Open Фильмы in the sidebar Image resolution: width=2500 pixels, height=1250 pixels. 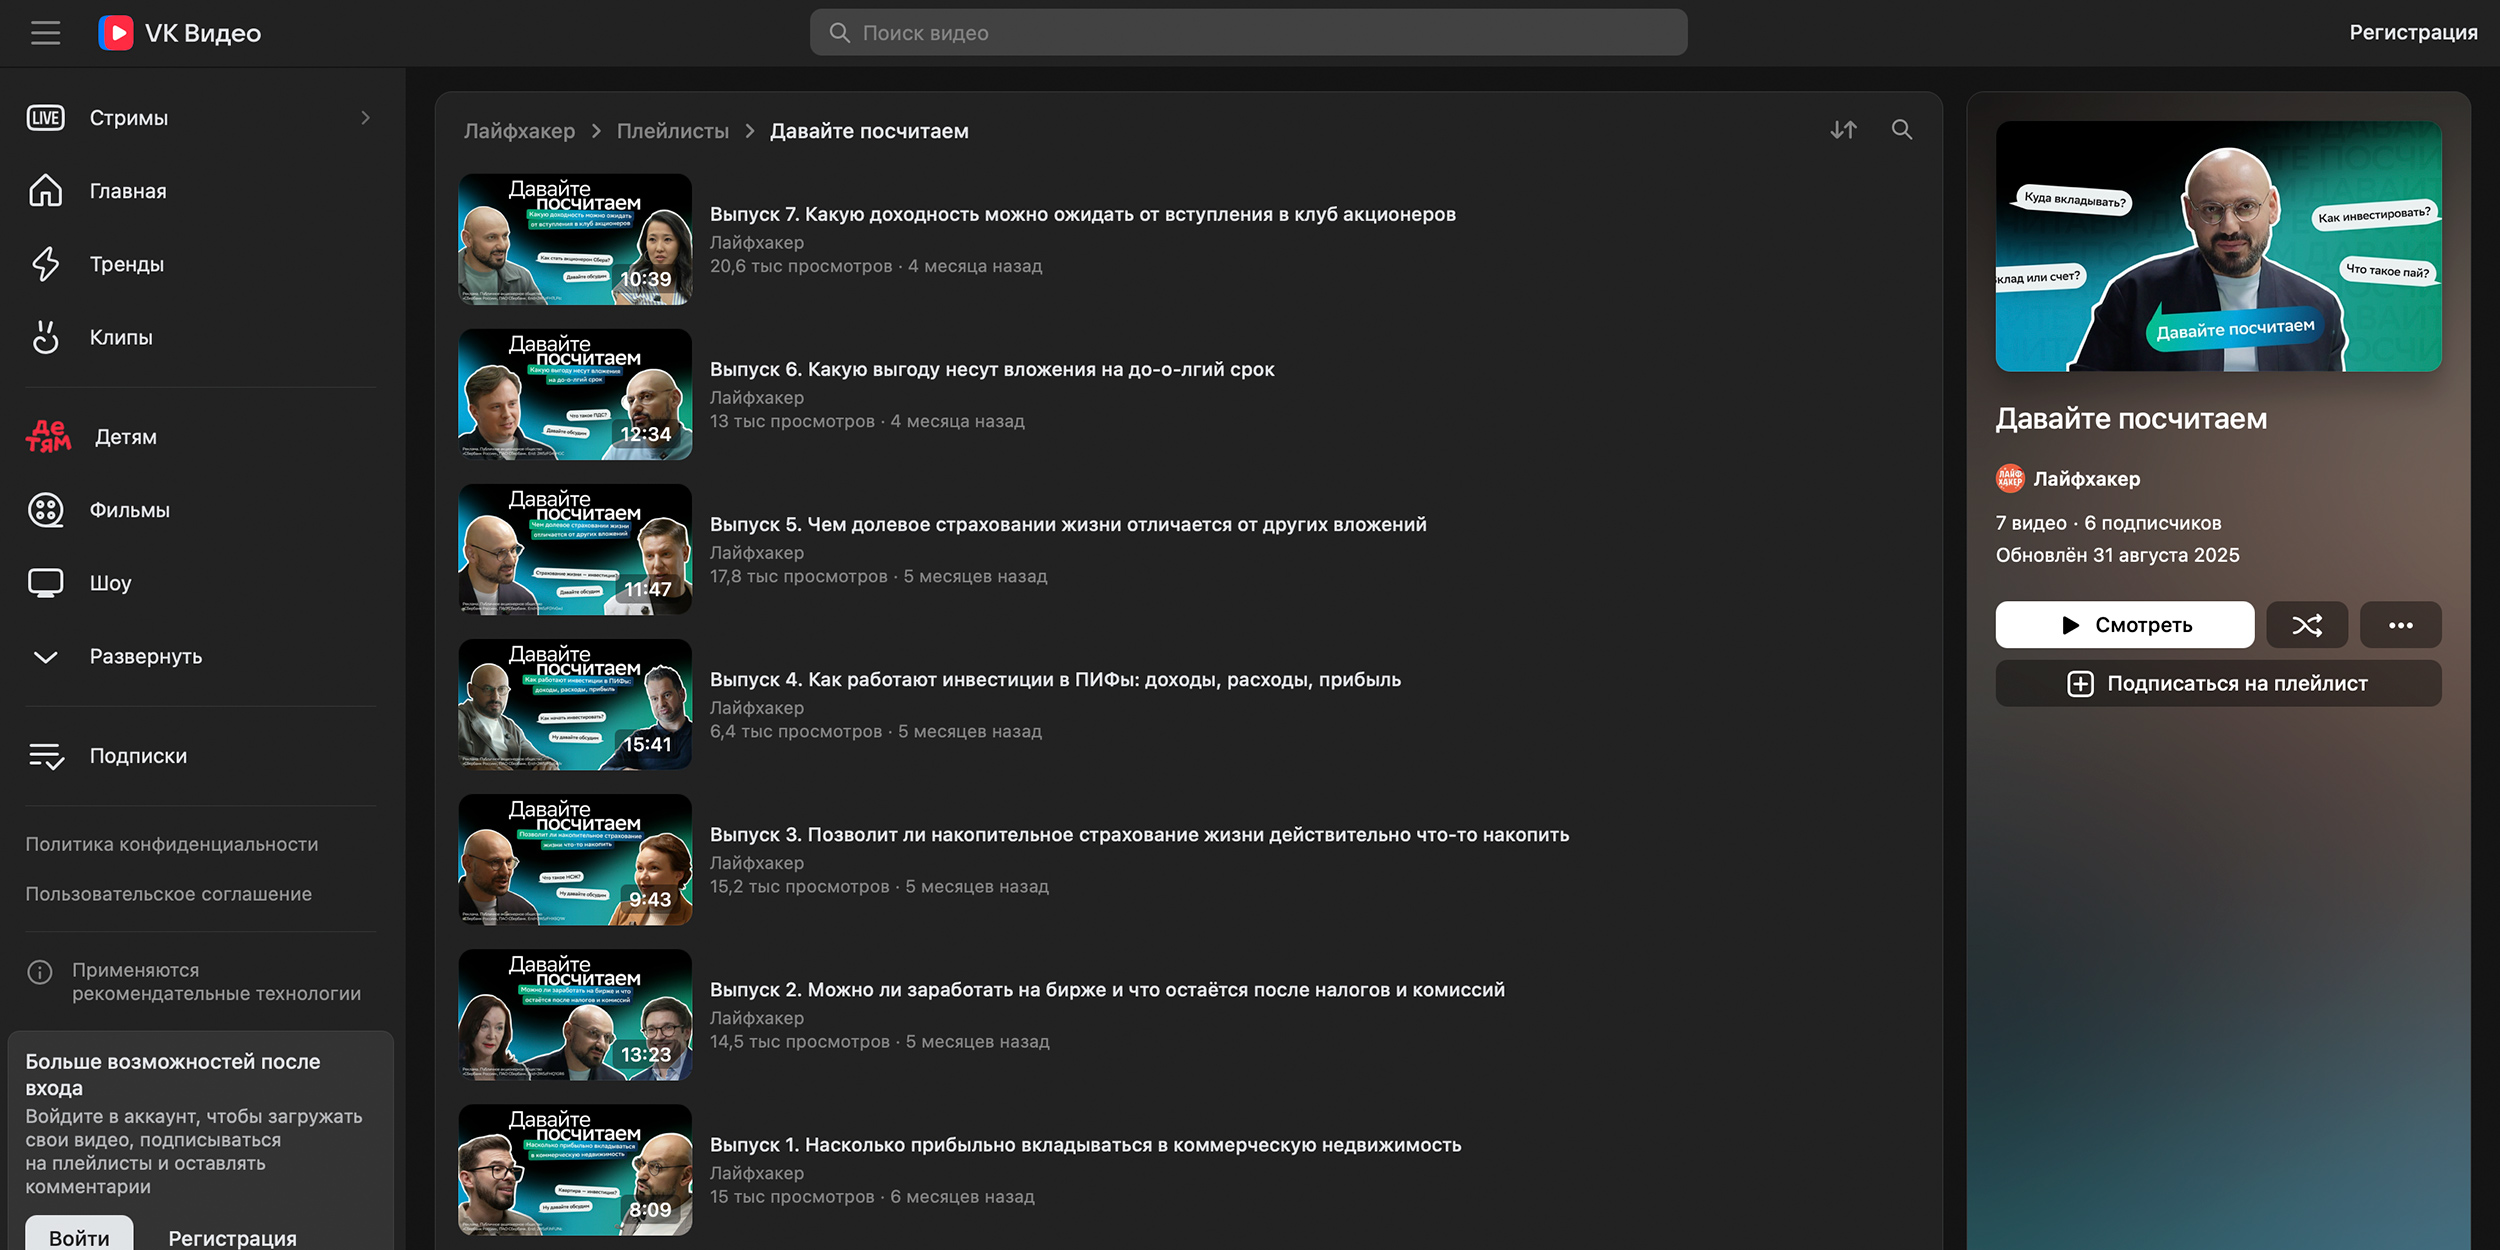pyautogui.click(x=129, y=510)
